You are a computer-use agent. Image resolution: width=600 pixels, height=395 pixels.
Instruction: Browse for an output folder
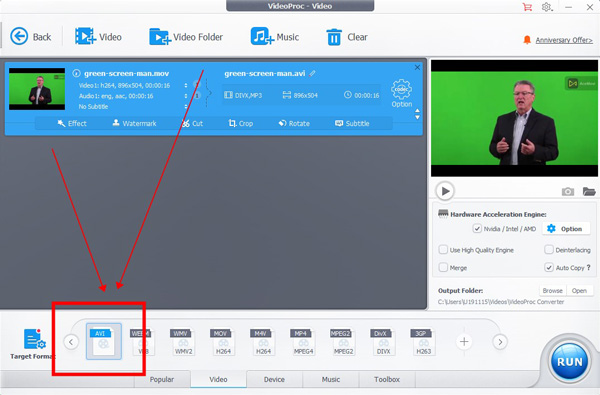[552, 291]
